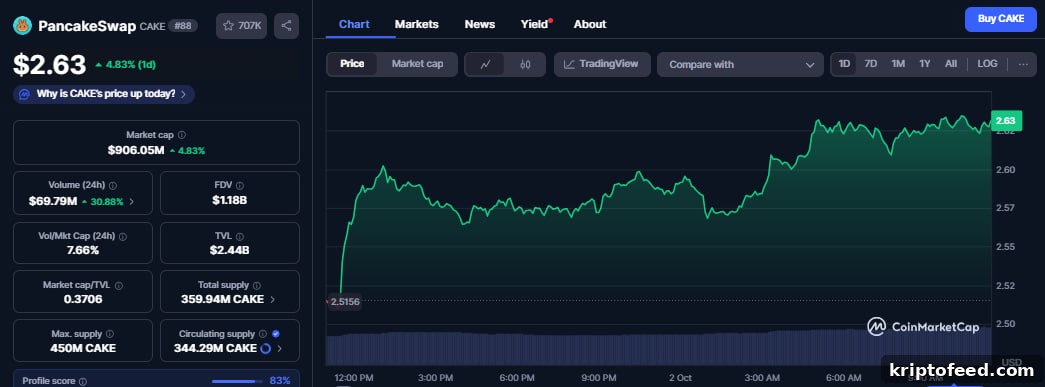Select 1D time range

(844, 64)
